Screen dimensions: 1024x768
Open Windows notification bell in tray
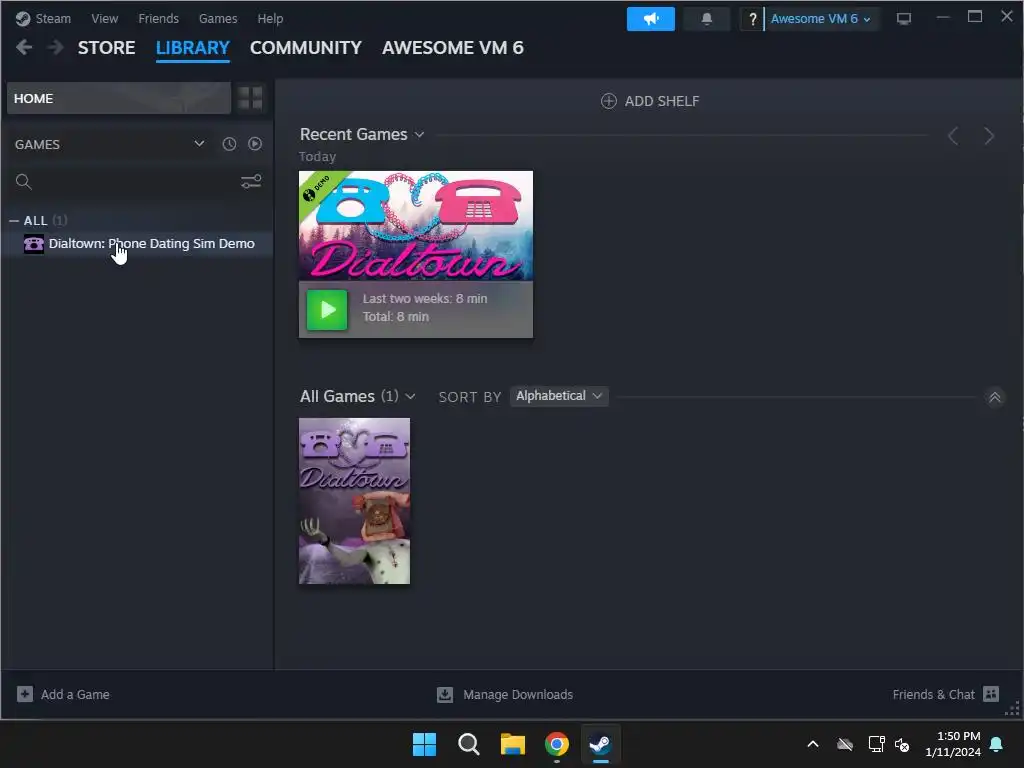point(997,744)
